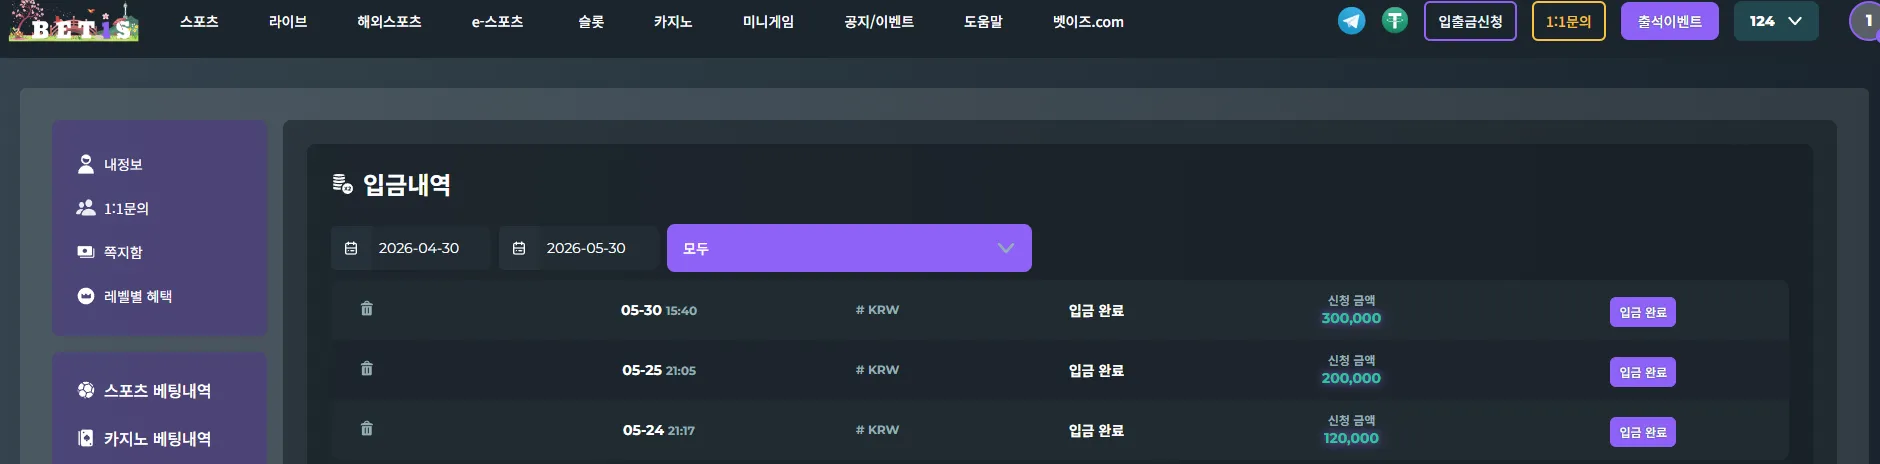The height and width of the screenshot is (464, 1880).
Task: Click trash icon for 05-25 entry
Action: 367,369
